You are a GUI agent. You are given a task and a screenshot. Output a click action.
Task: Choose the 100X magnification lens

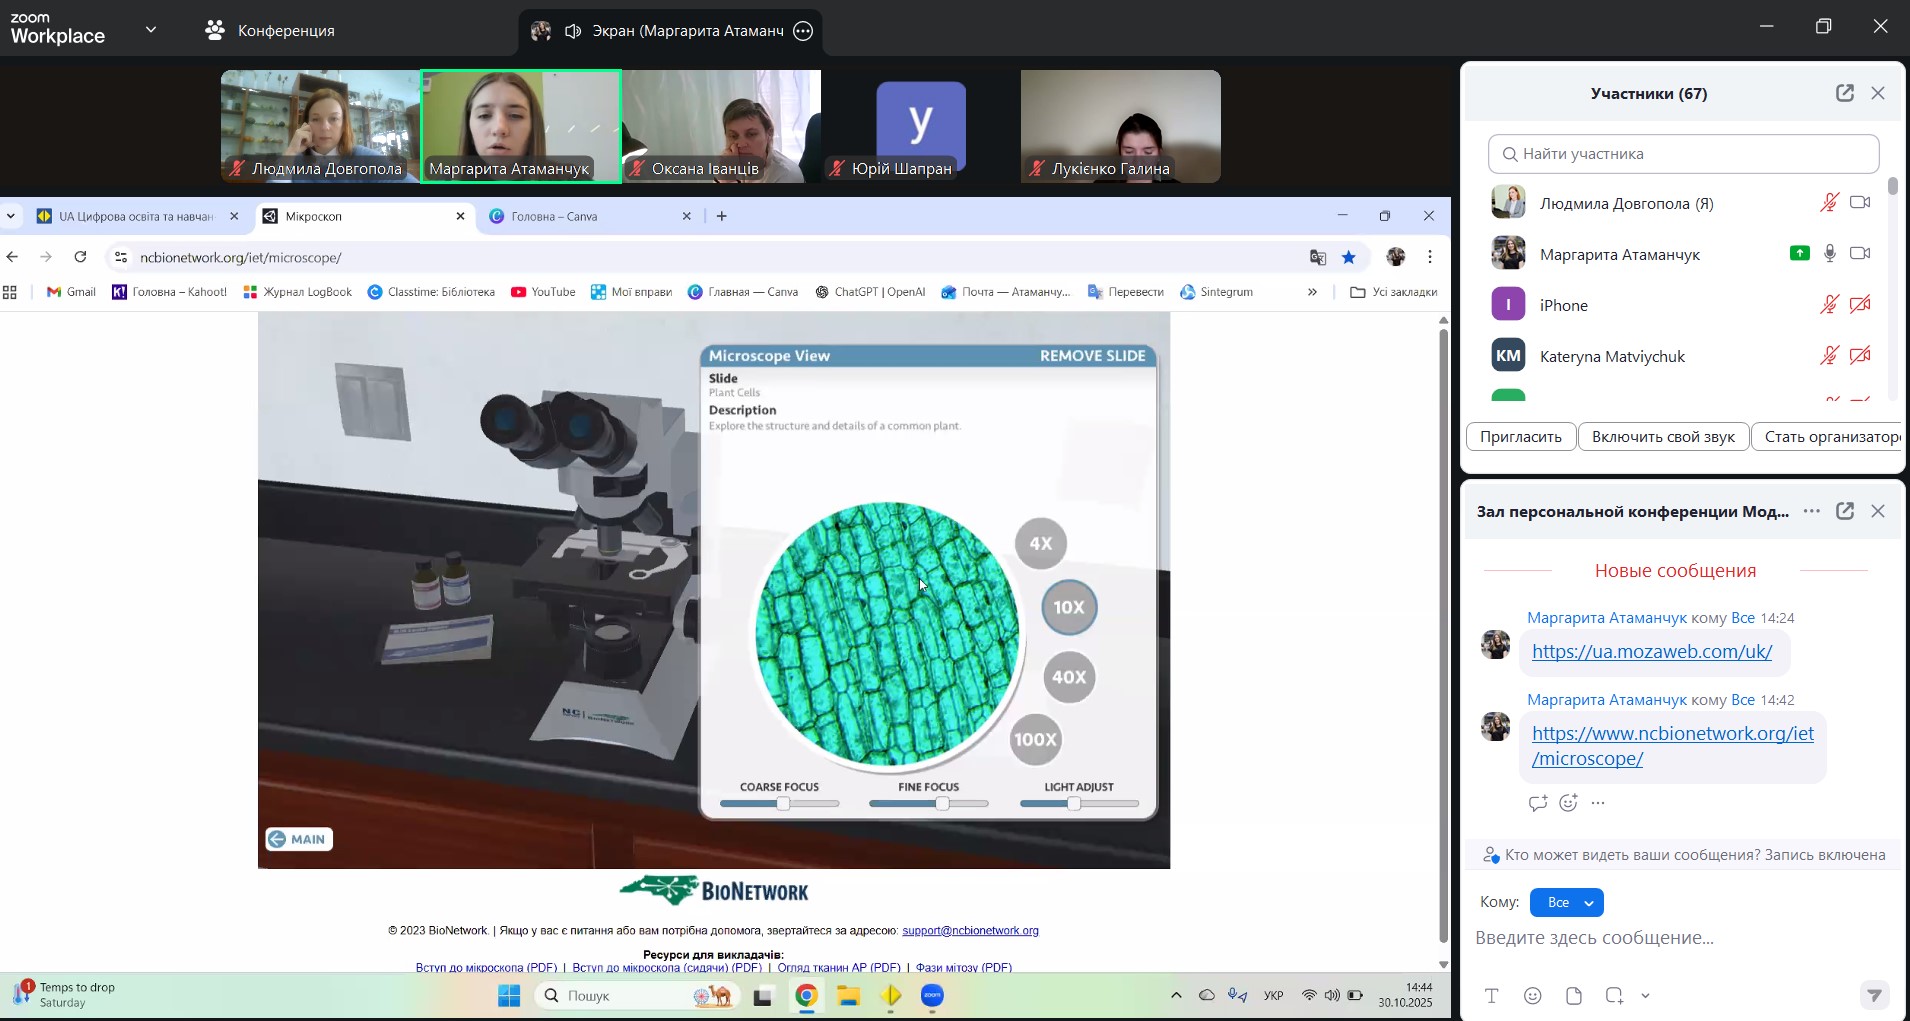[x=1034, y=740]
